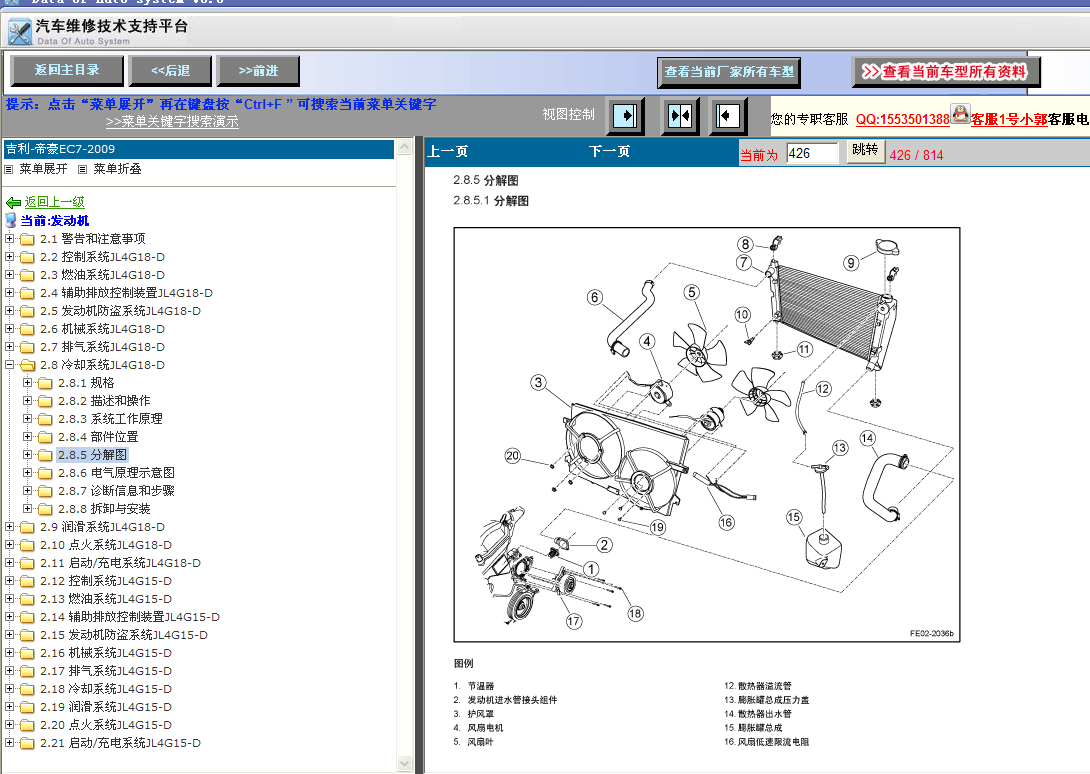Image resolution: width=1090 pixels, height=774 pixels.
Task: Select 2.16 机械系统JL4G15-D item
Action: click(x=106, y=653)
